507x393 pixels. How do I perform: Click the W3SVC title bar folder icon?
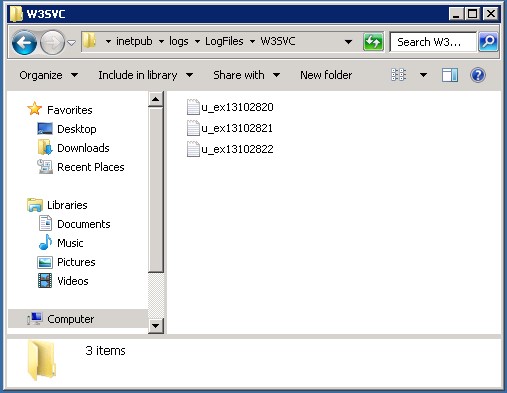(x=16, y=14)
